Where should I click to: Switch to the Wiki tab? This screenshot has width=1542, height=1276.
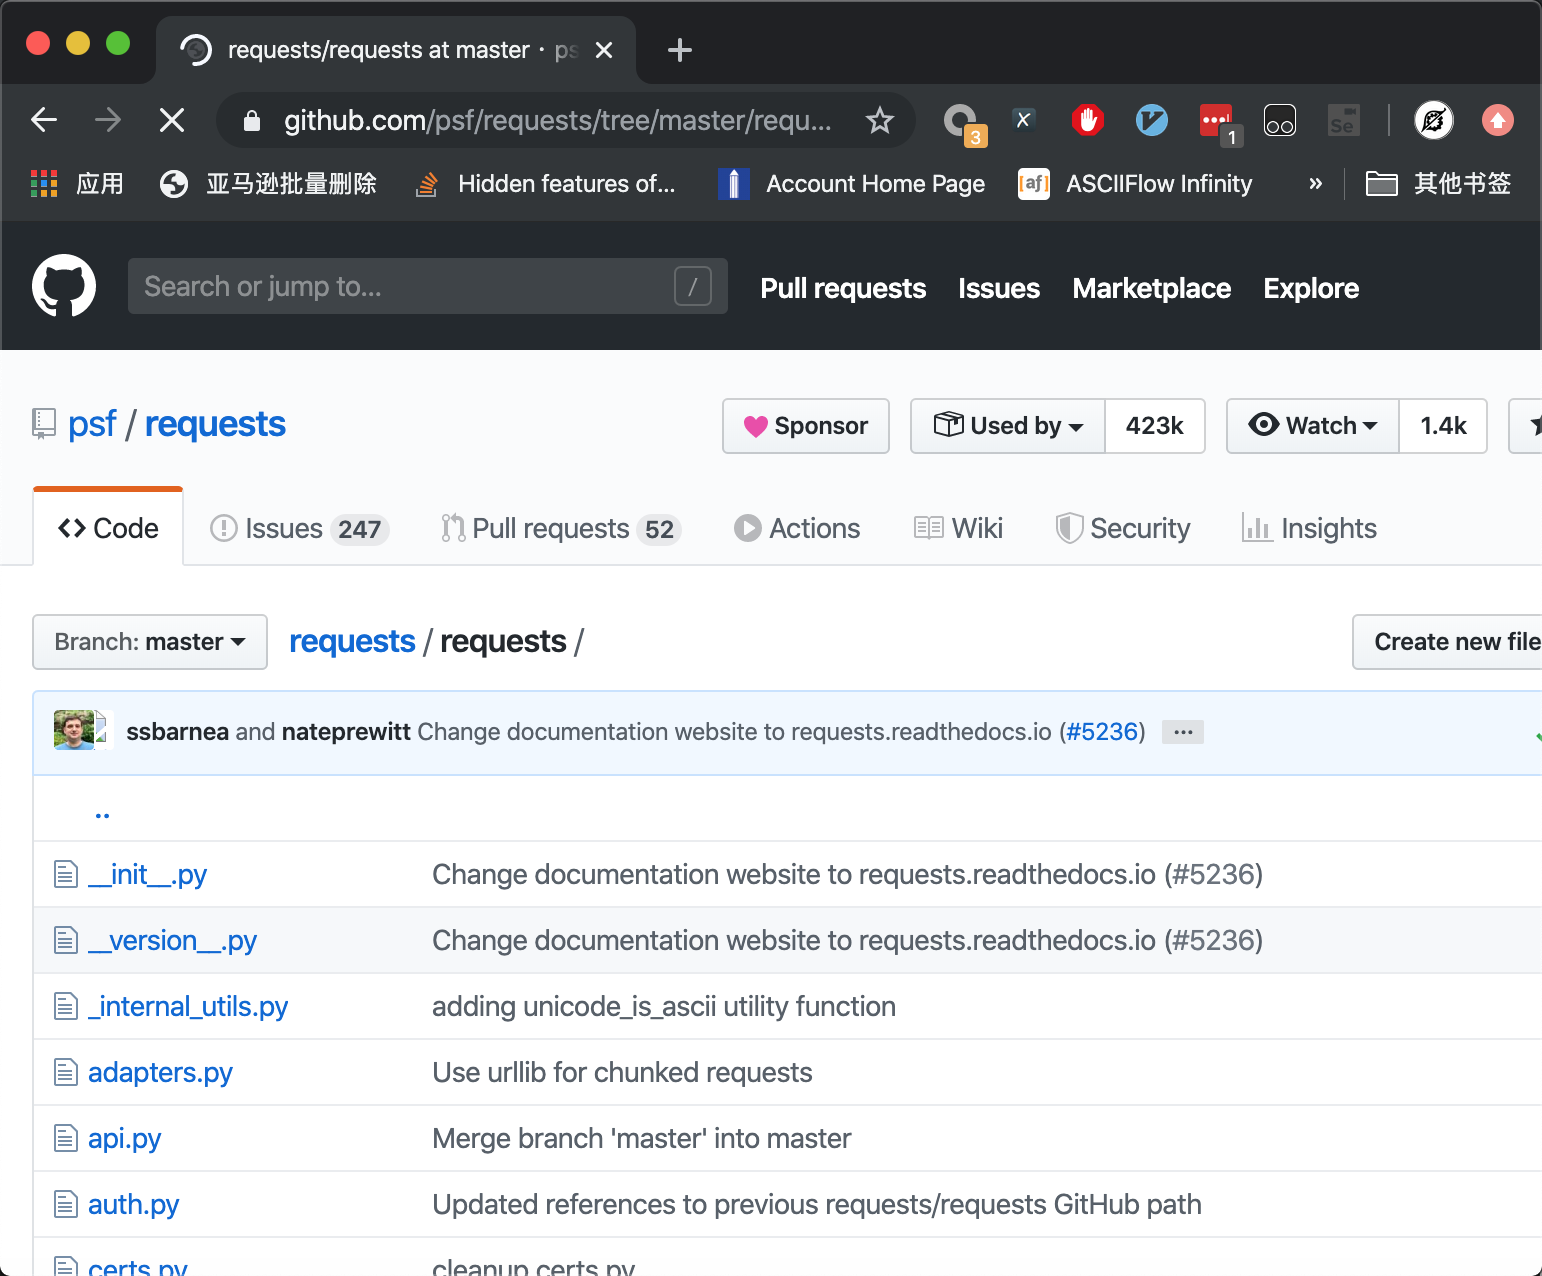(958, 528)
